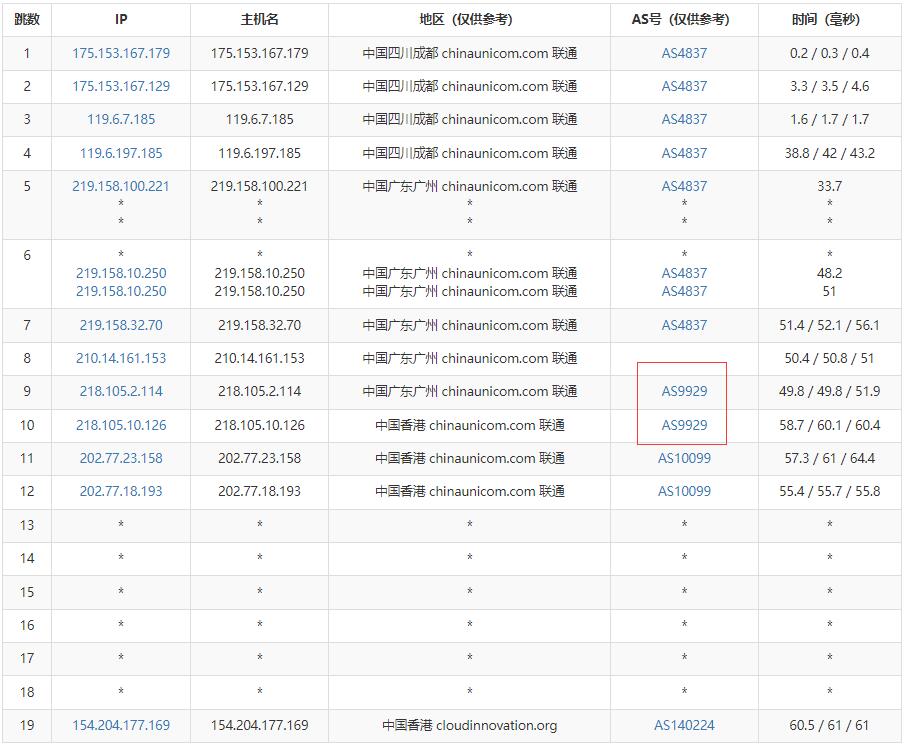Click time value 50.4 / 50.8 / 51
This screenshot has height=745, width=907.
[x=829, y=358]
